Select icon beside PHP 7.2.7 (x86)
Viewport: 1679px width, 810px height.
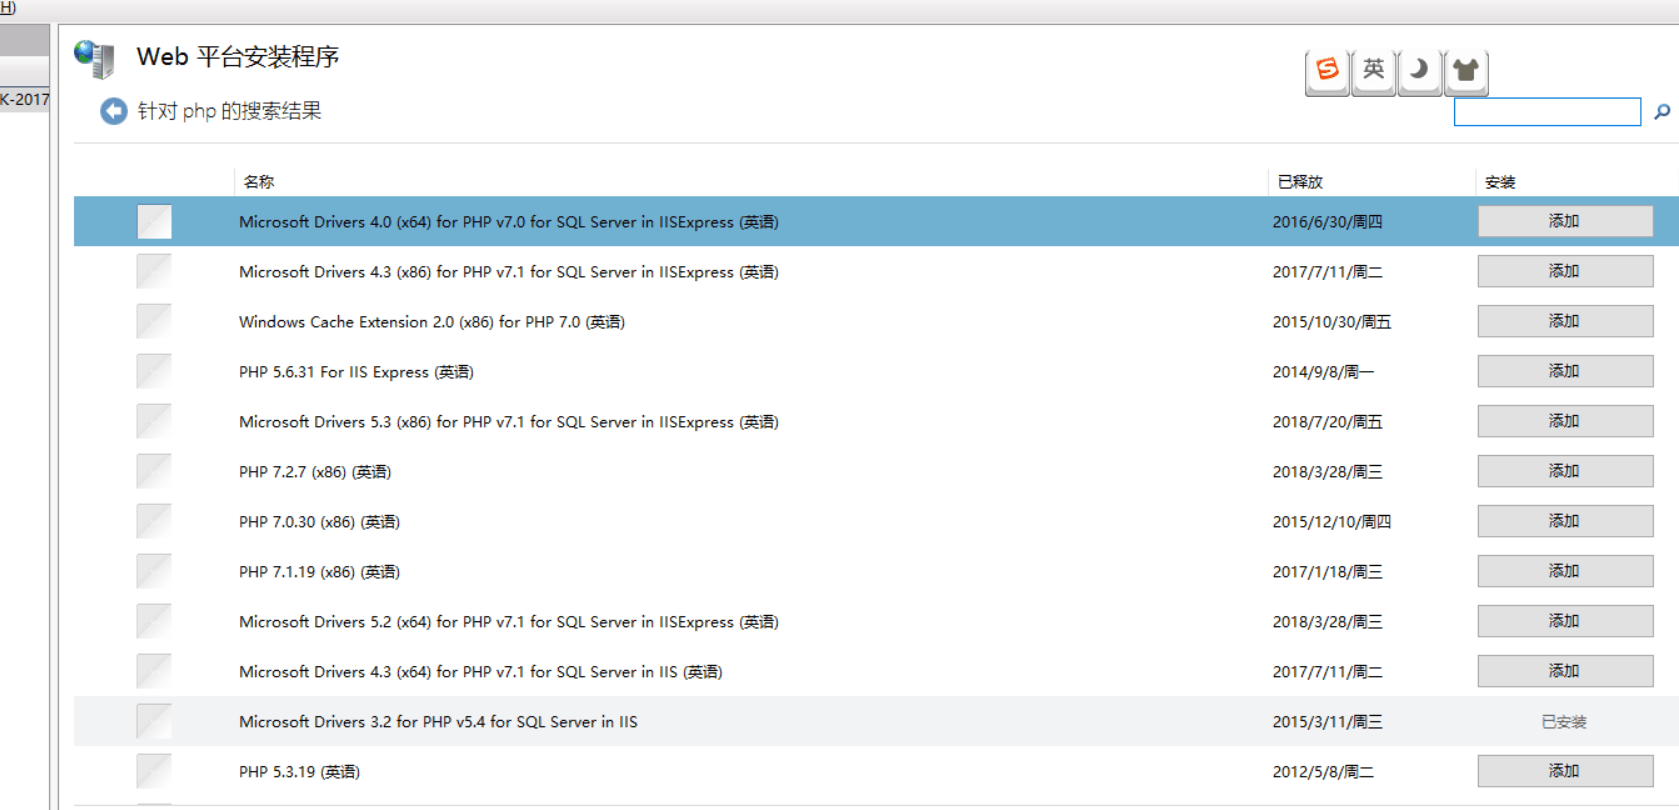click(154, 471)
